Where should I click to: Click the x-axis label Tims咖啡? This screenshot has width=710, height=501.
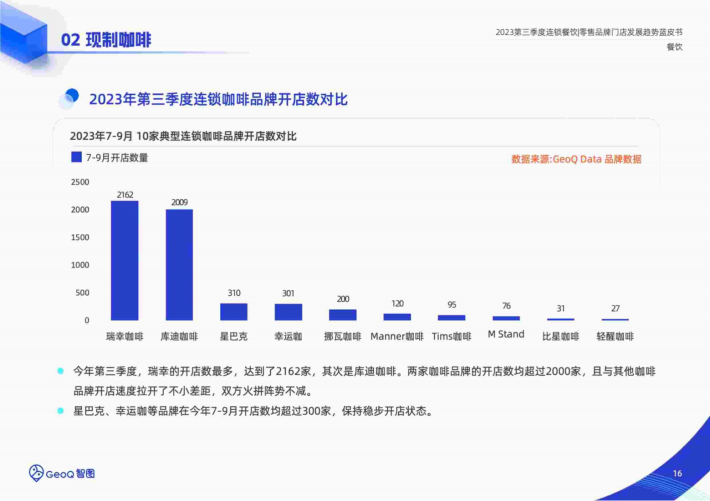pos(451,337)
